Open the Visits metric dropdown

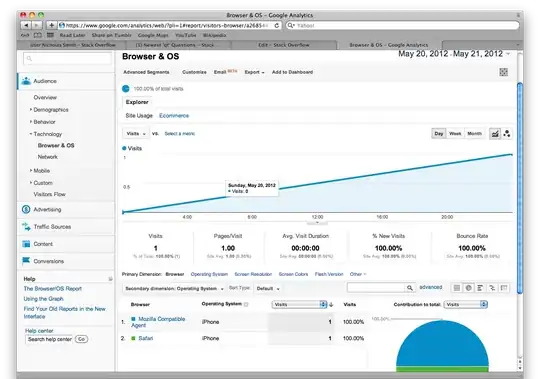[x=136, y=134]
